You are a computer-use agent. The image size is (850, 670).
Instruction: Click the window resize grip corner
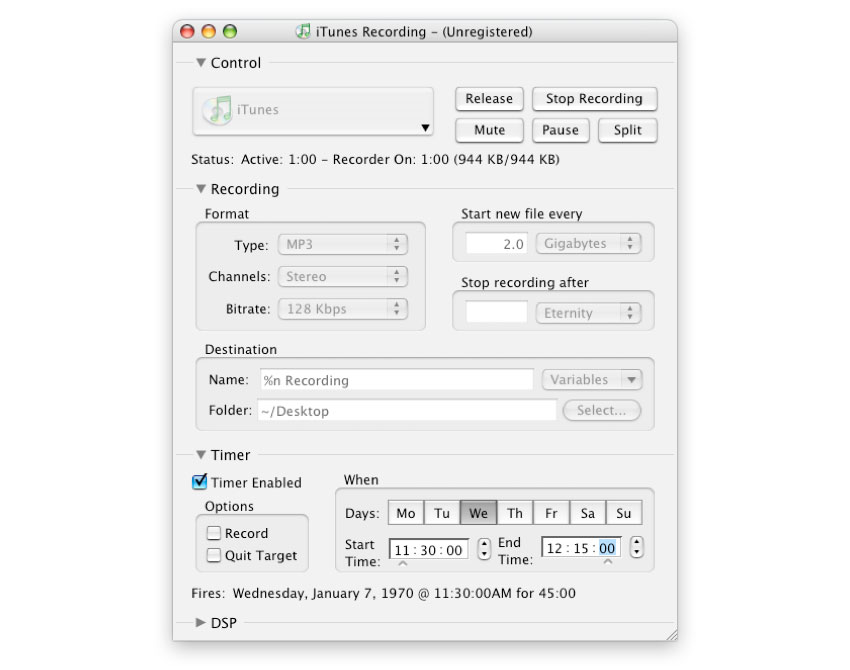[x=671, y=635]
